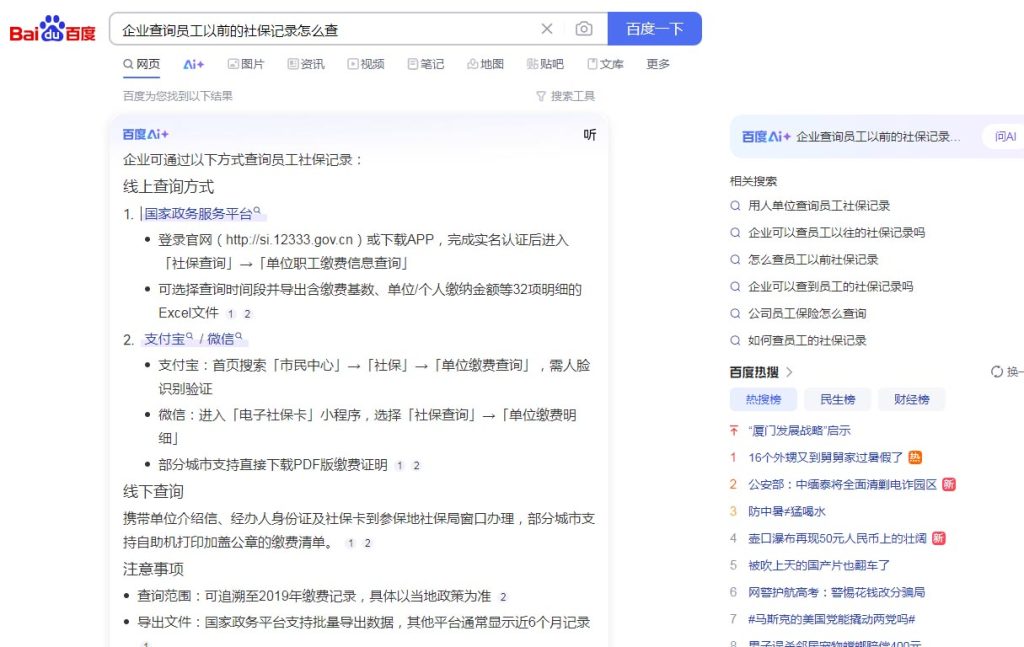Viewport: 1024px width, 647px height.
Task: Select the 民生榜 tab
Action: point(838,400)
